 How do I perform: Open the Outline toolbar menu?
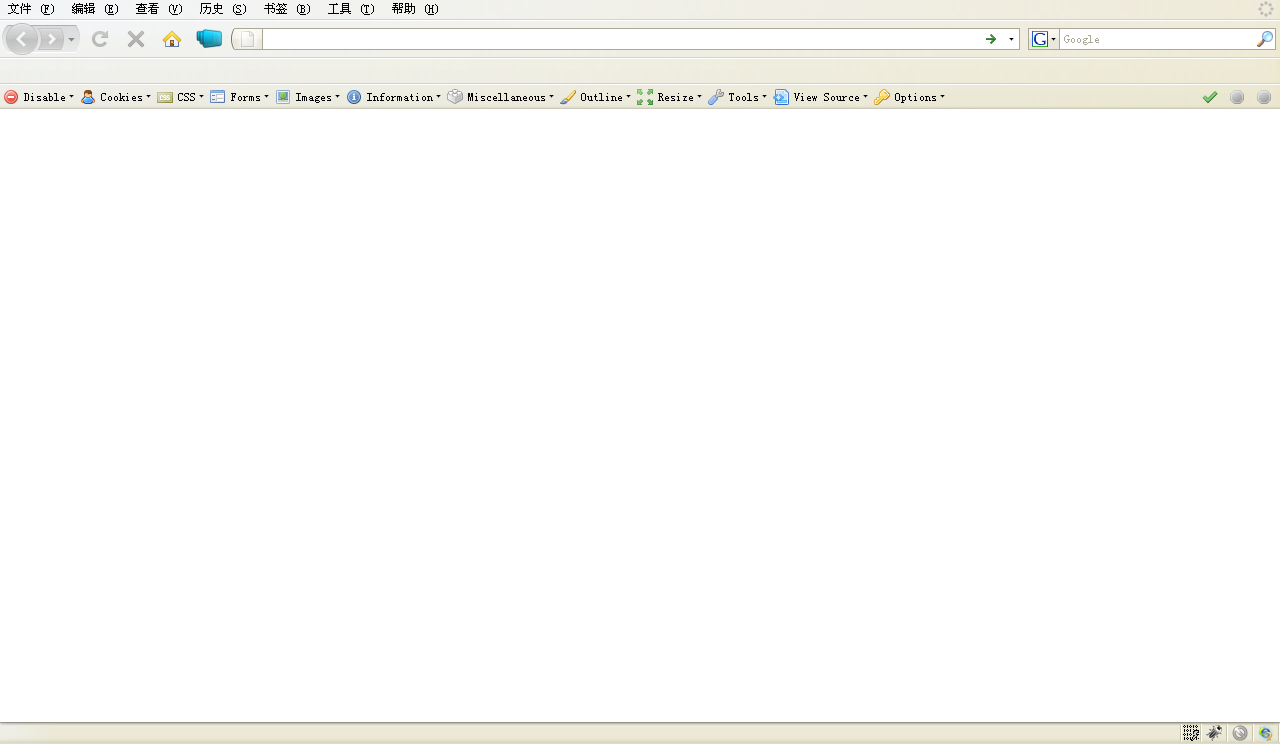pos(595,97)
